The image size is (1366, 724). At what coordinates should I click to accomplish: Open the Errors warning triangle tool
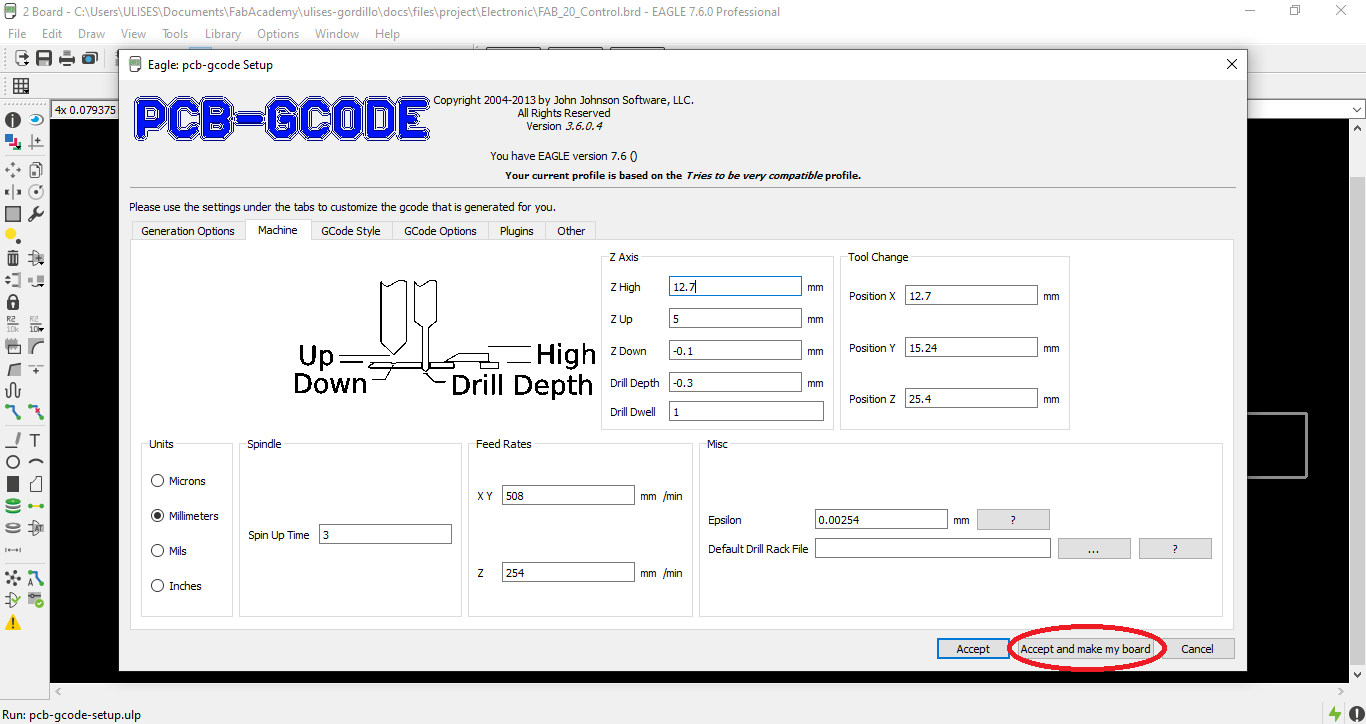(x=13, y=622)
